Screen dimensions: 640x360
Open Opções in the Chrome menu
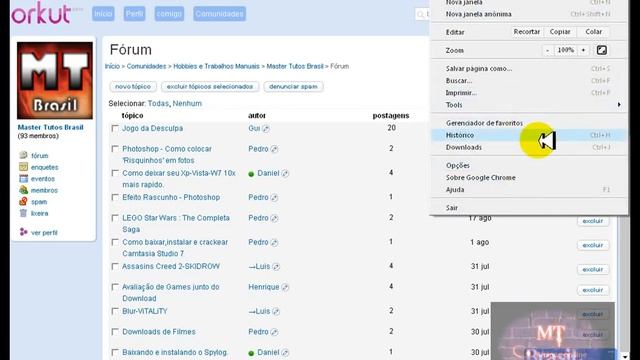(x=529, y=165)
